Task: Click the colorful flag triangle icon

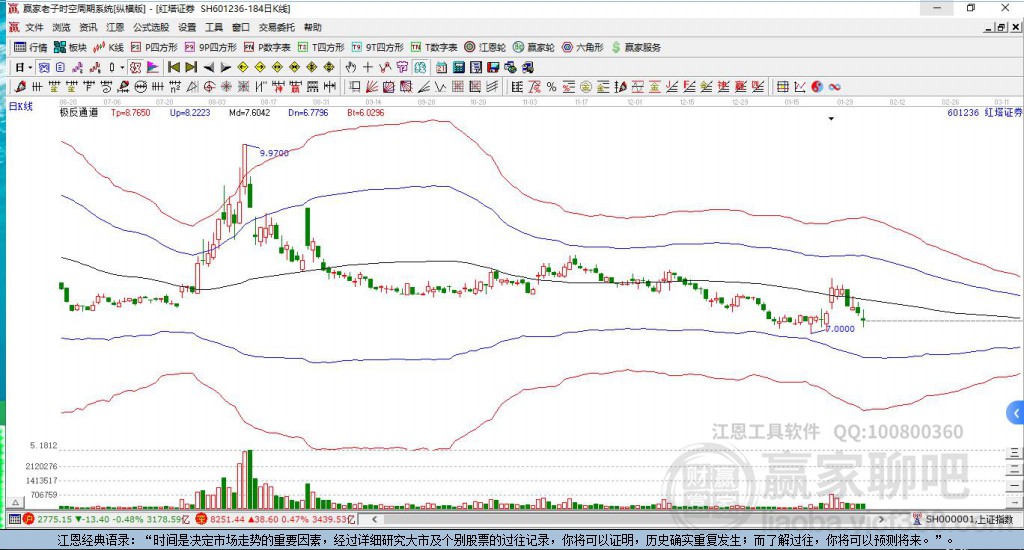Action: click(153, 67)
